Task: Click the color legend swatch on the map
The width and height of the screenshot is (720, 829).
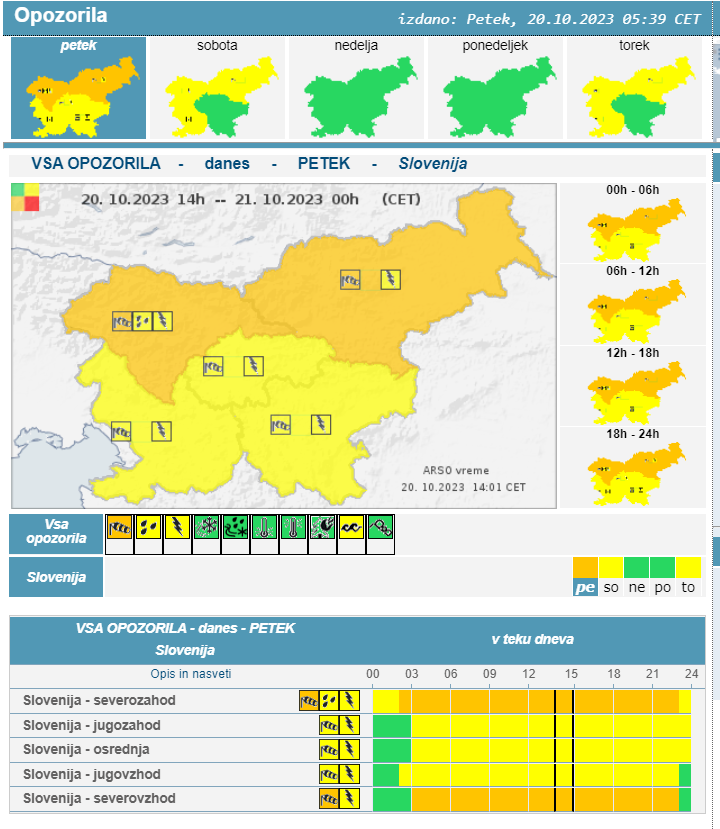Action: pos(25,197)
